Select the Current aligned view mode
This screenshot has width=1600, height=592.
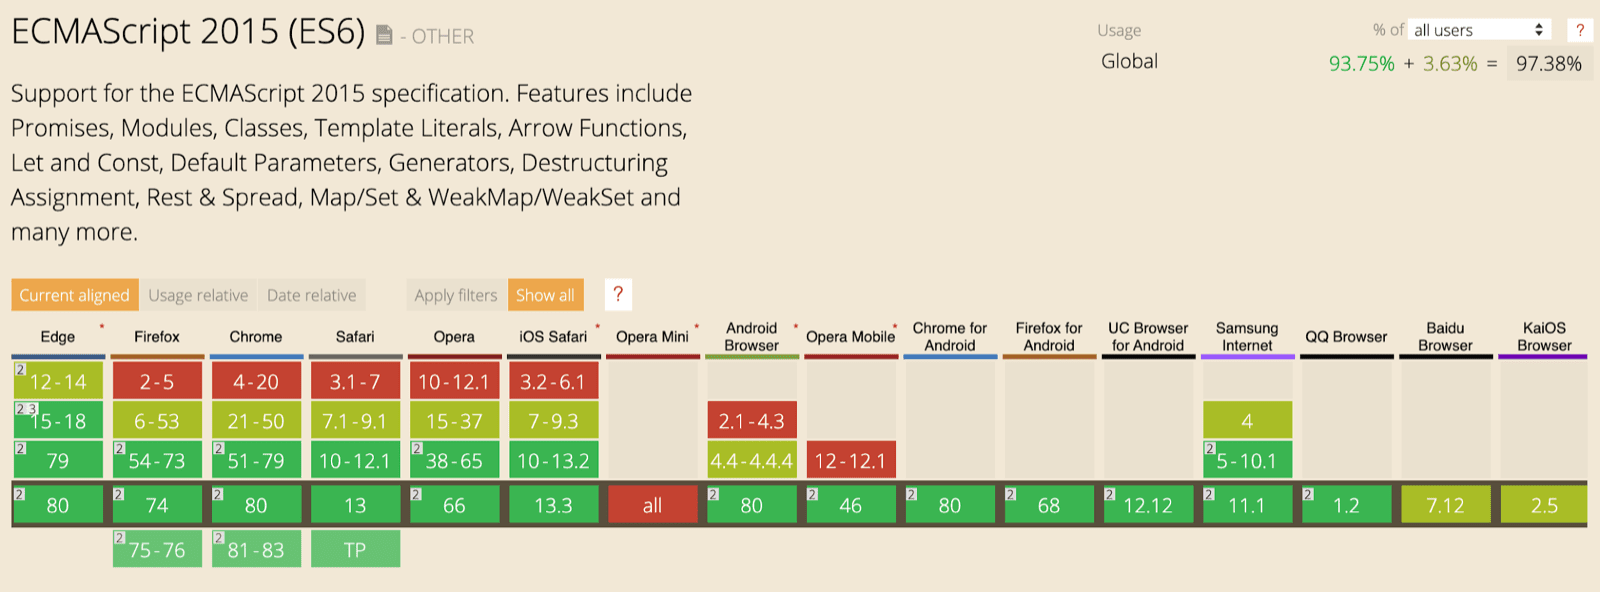73,295
